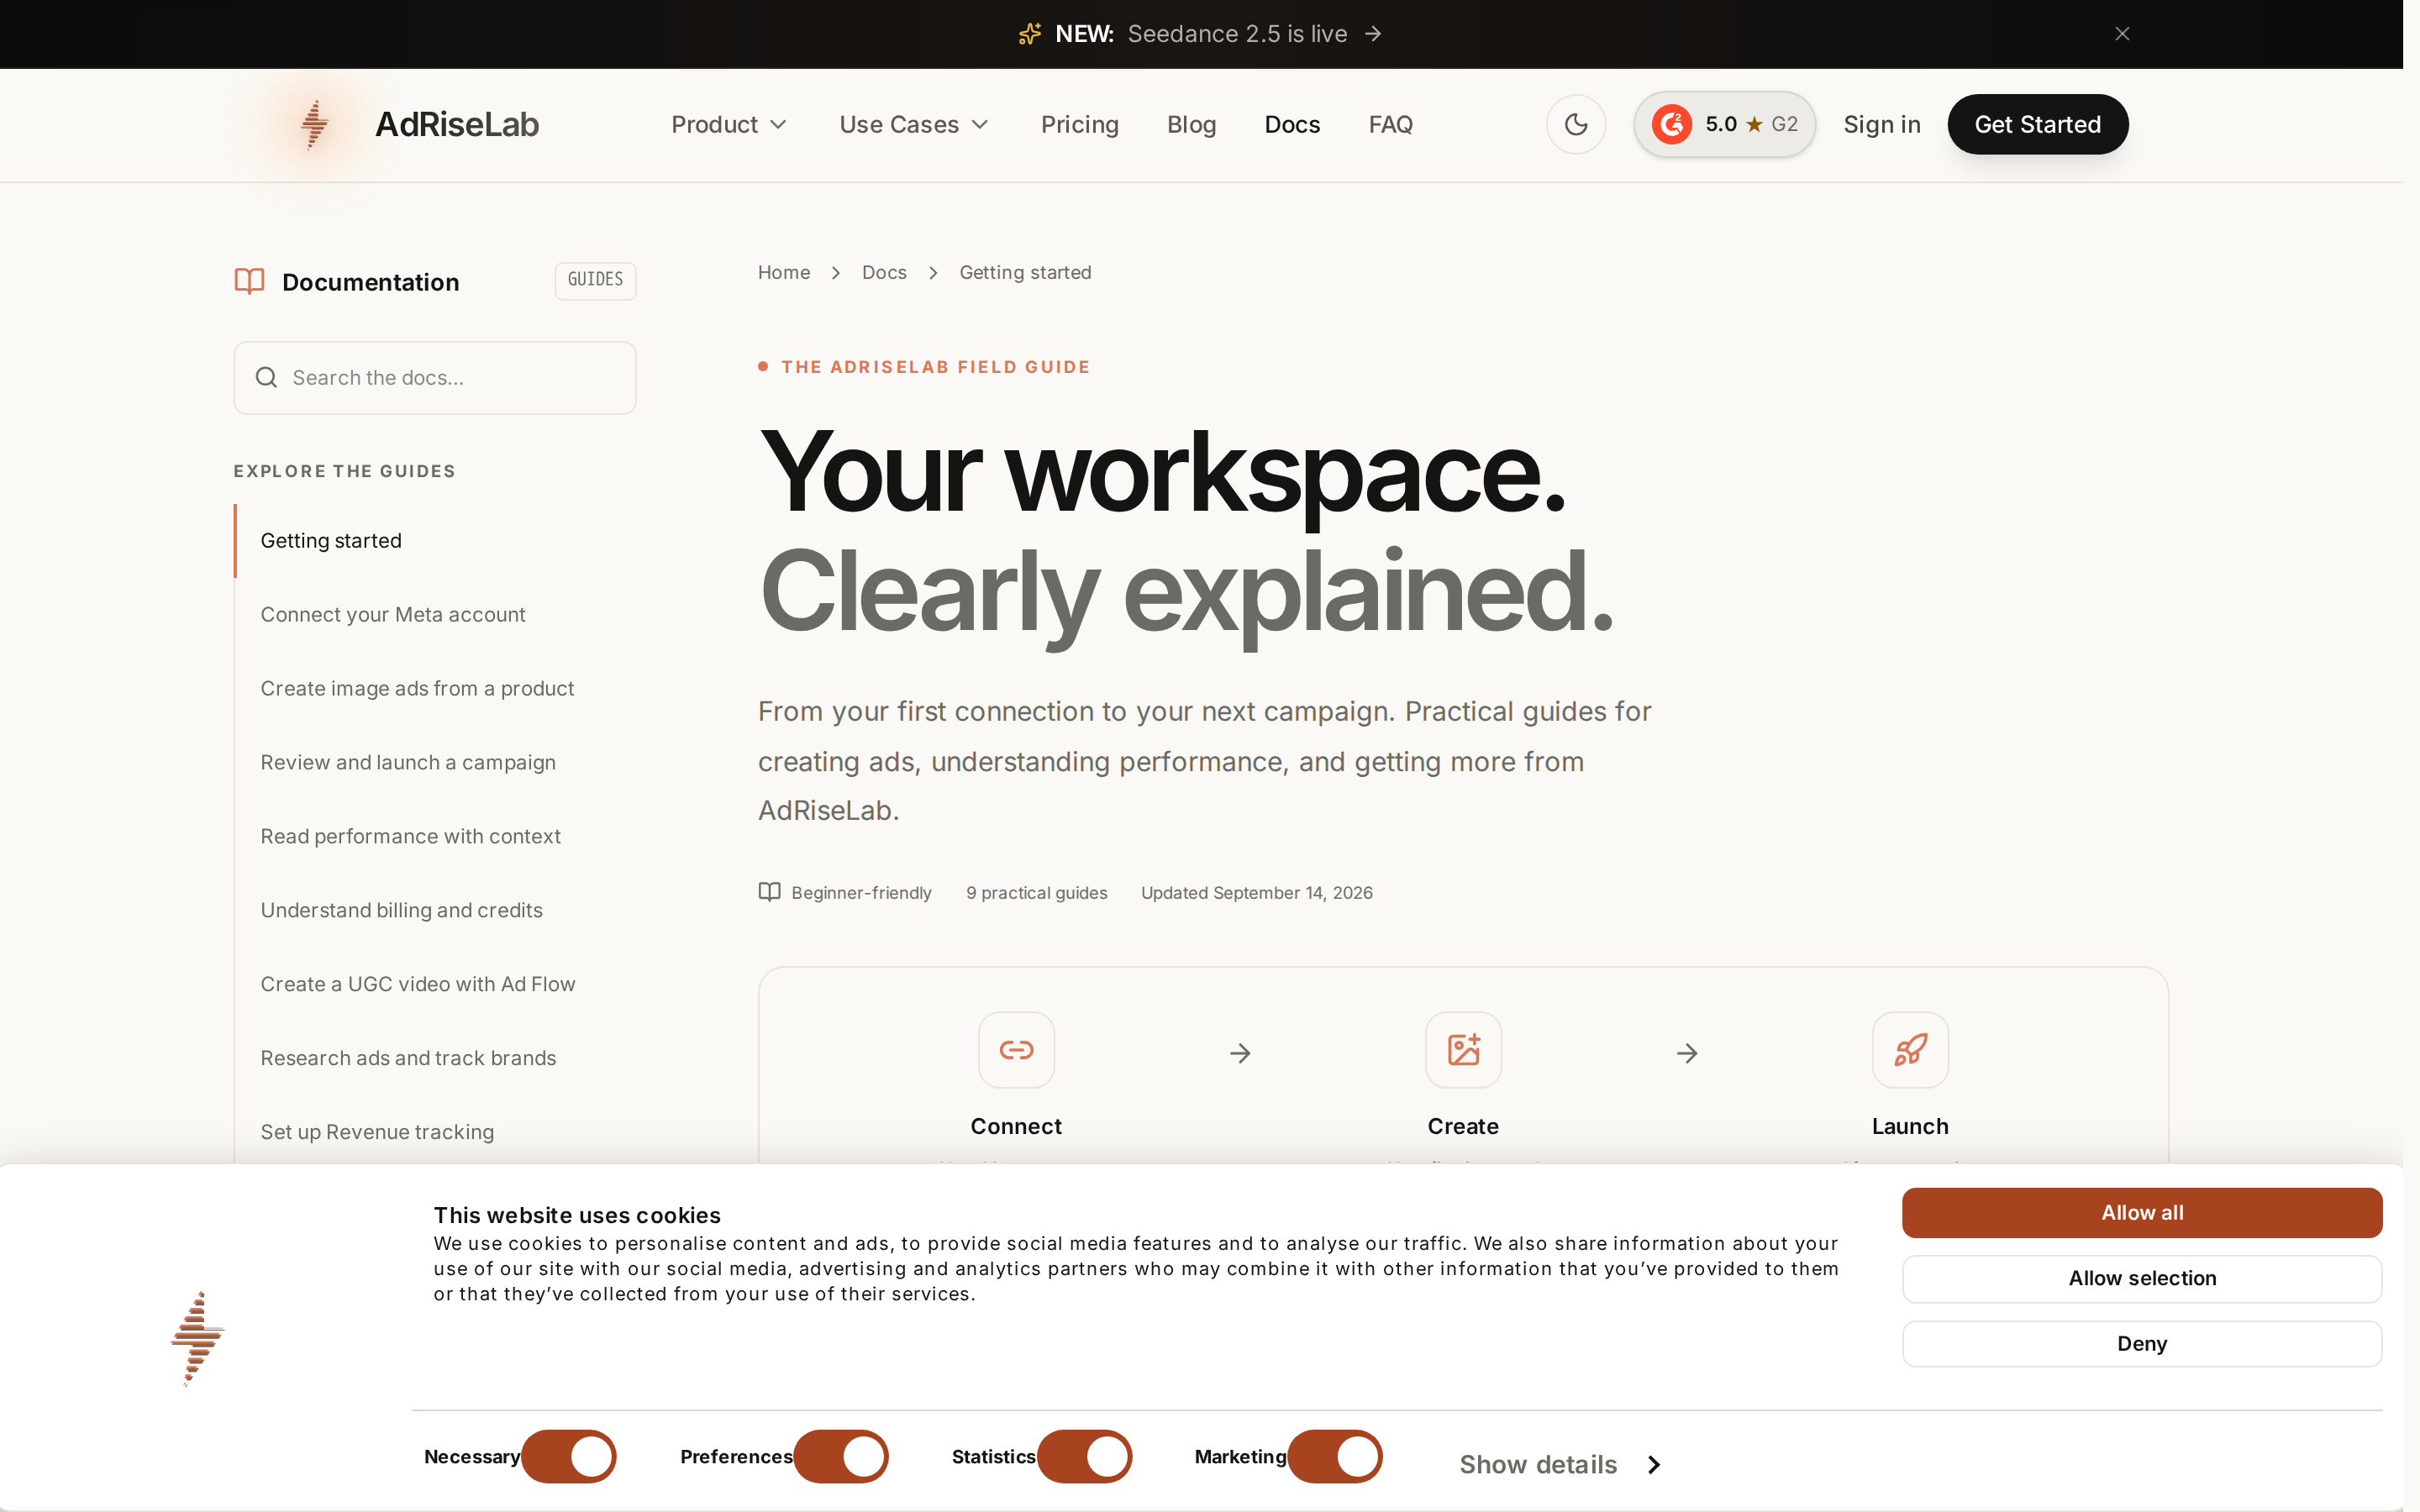Go to the Blog

(1191, 124)
